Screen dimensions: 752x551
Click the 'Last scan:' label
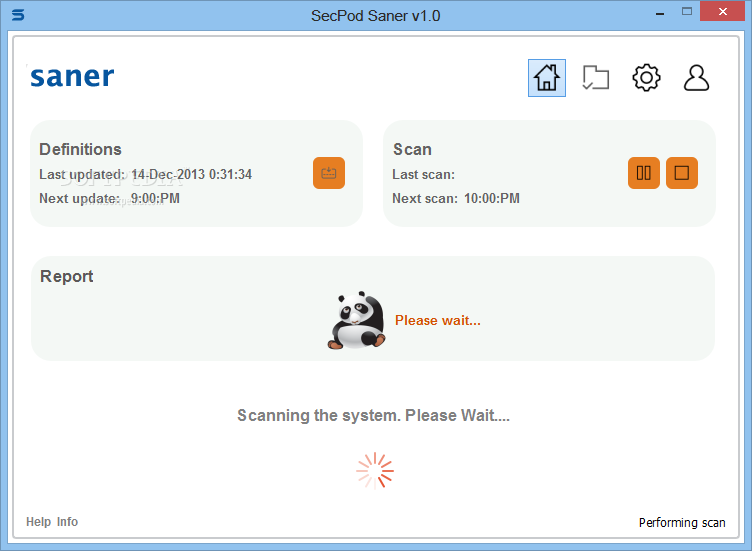pos(423,174)
